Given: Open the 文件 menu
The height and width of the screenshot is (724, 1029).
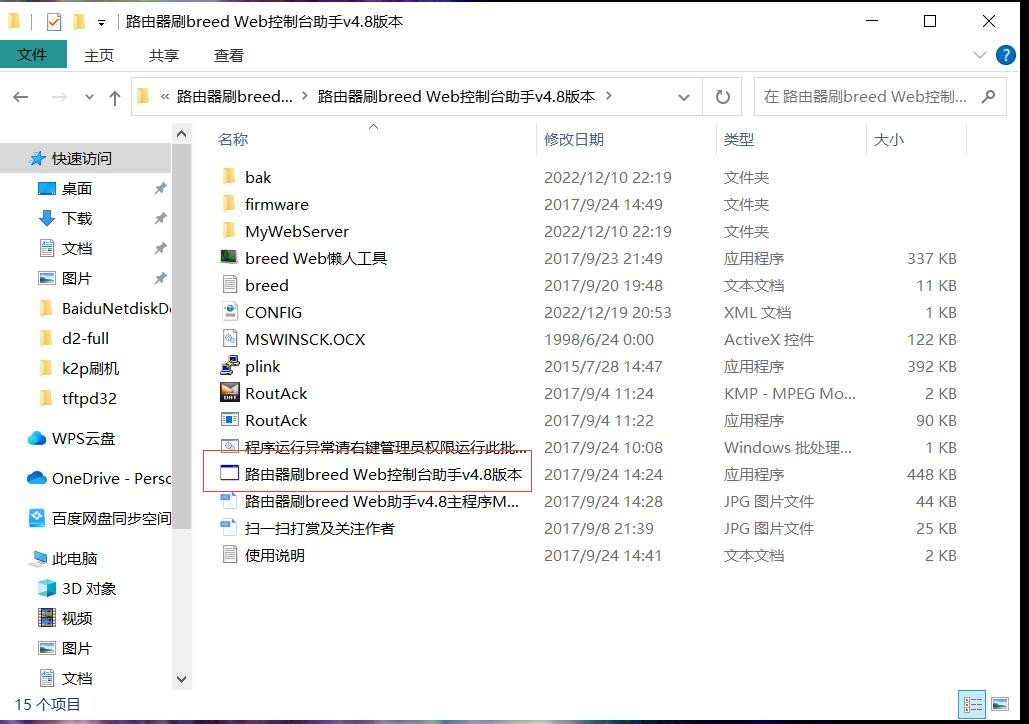Looking at the screenshot, I should [x=32, y=55].
